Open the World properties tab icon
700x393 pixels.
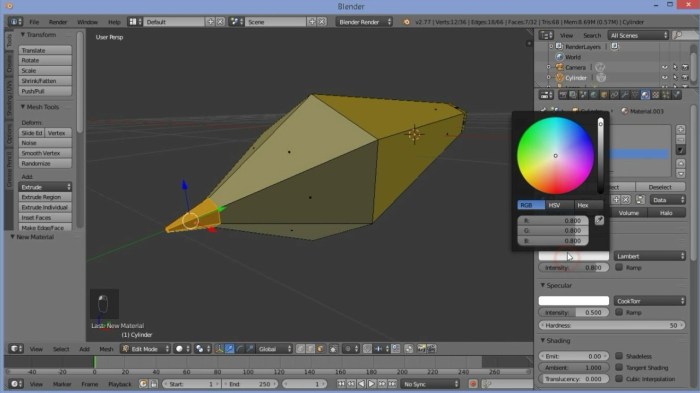[594, 95]
